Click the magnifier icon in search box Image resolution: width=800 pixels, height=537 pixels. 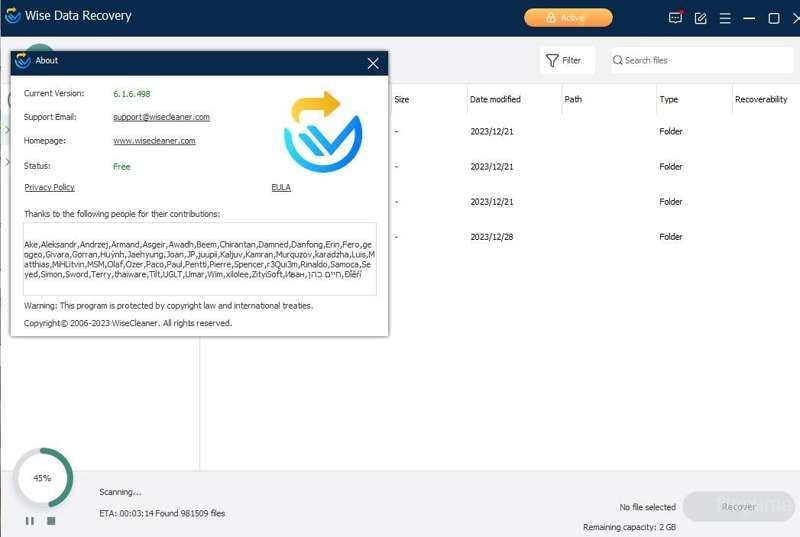[618, 60]
